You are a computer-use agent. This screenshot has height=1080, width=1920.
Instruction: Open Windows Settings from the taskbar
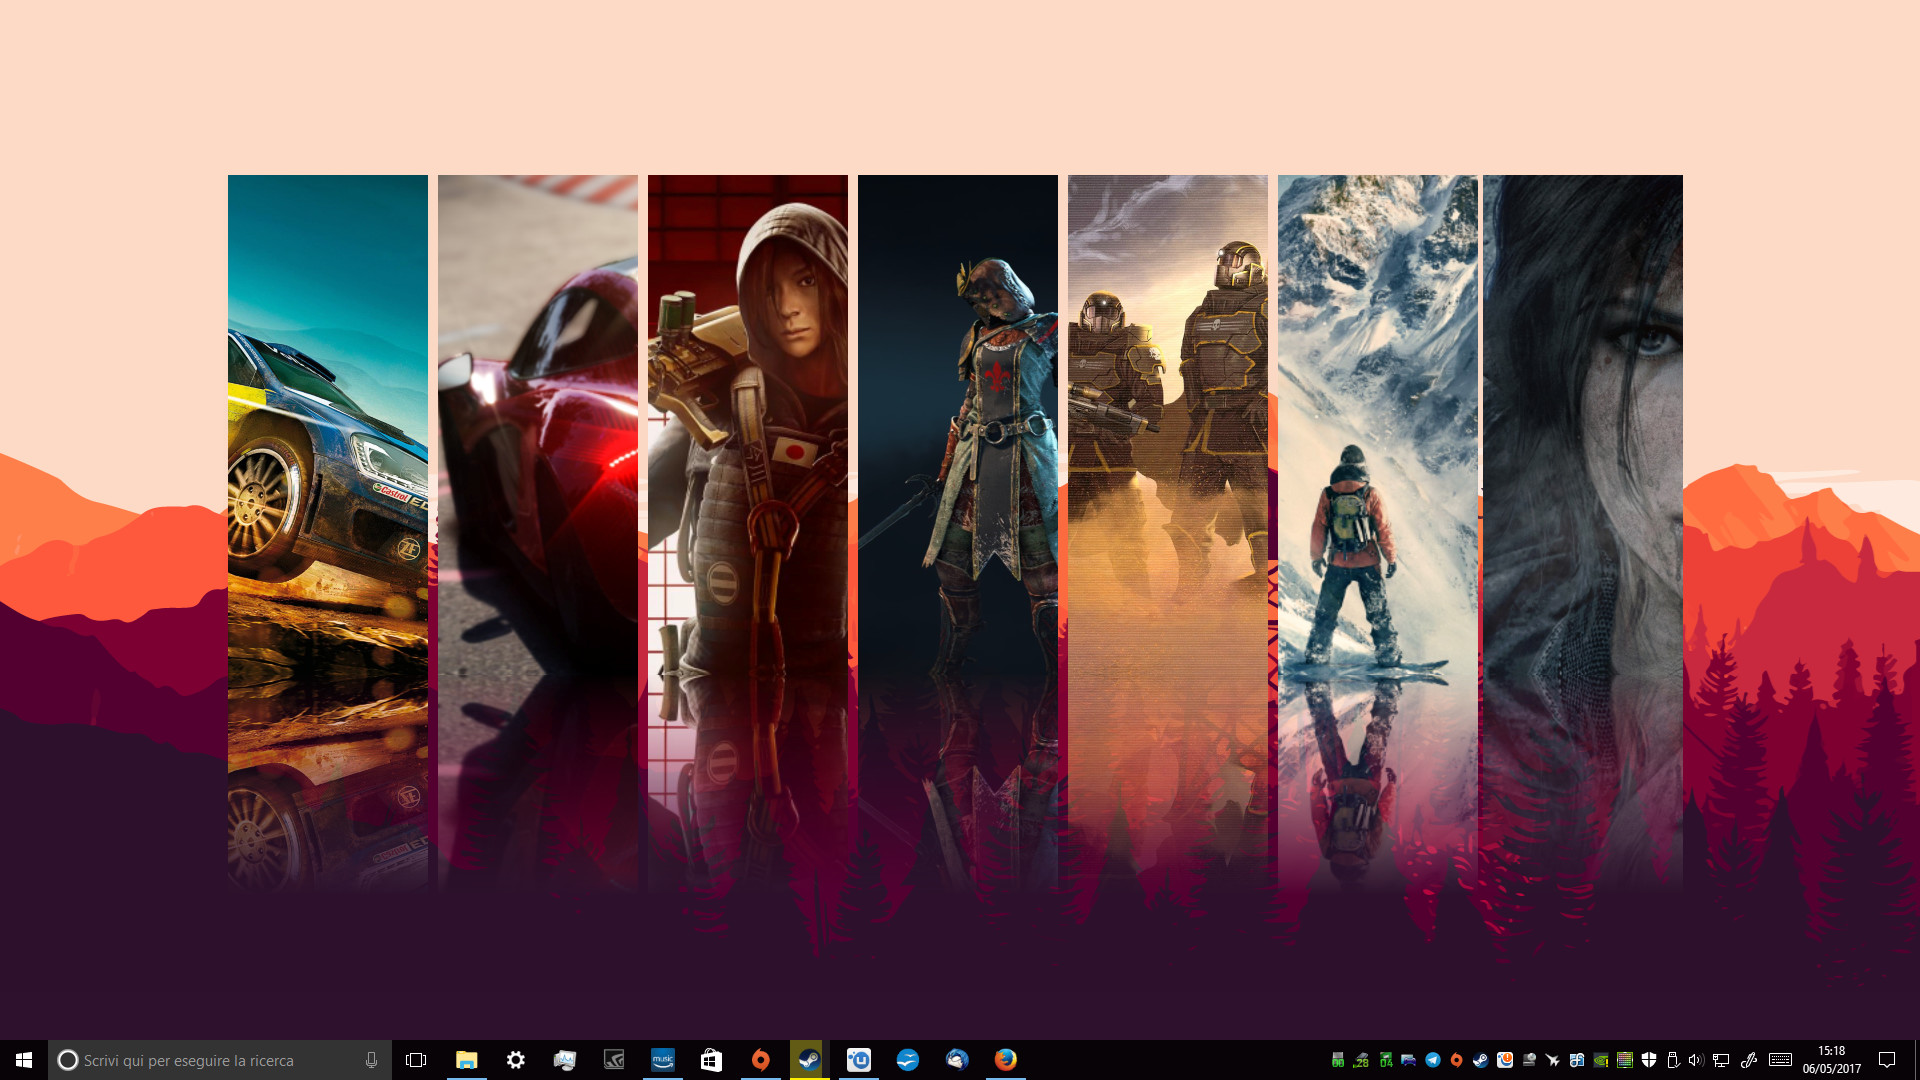coord(516,1059)
